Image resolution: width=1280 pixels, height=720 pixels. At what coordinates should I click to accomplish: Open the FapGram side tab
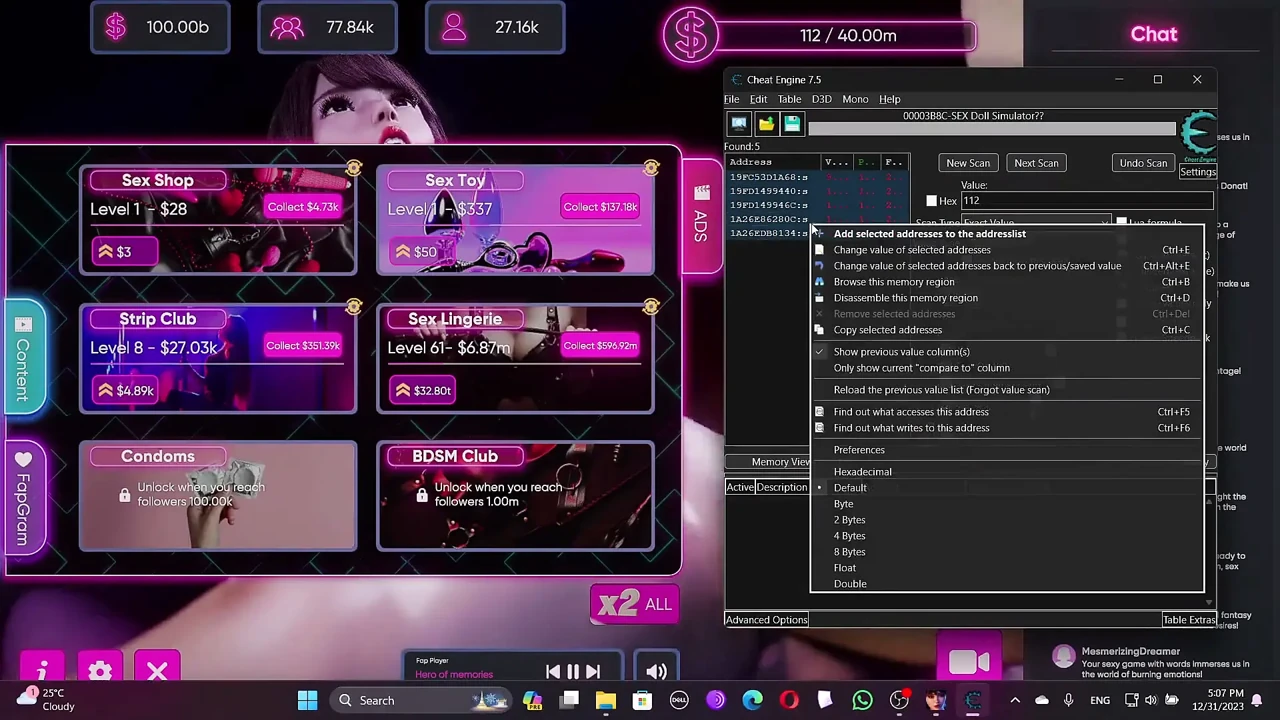24,497
